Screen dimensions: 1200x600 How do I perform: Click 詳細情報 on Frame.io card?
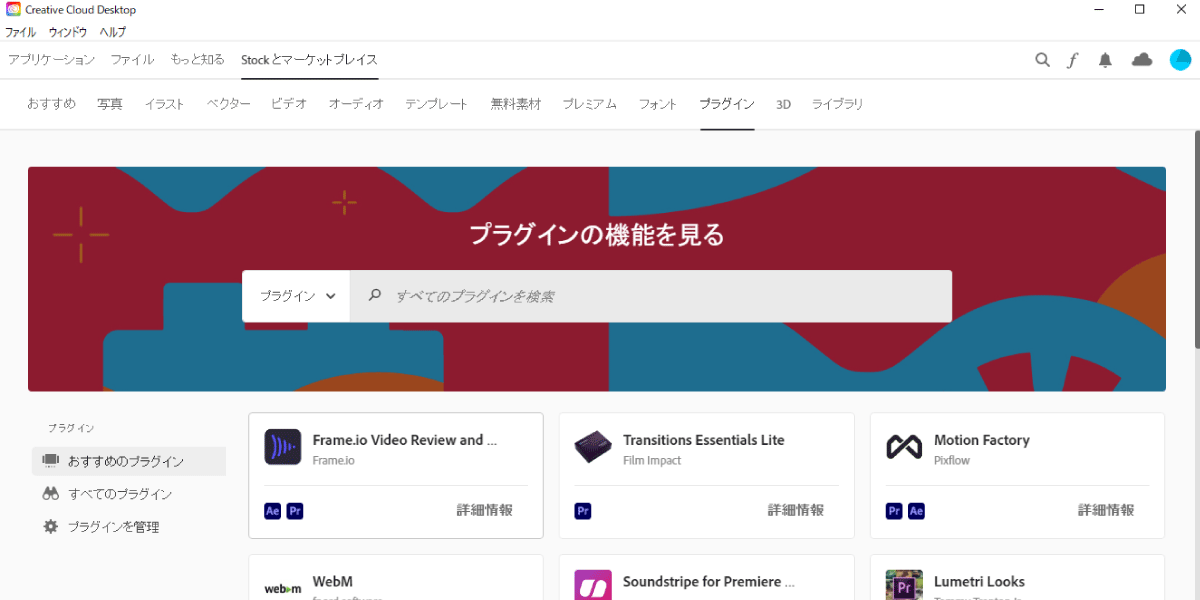485,510
